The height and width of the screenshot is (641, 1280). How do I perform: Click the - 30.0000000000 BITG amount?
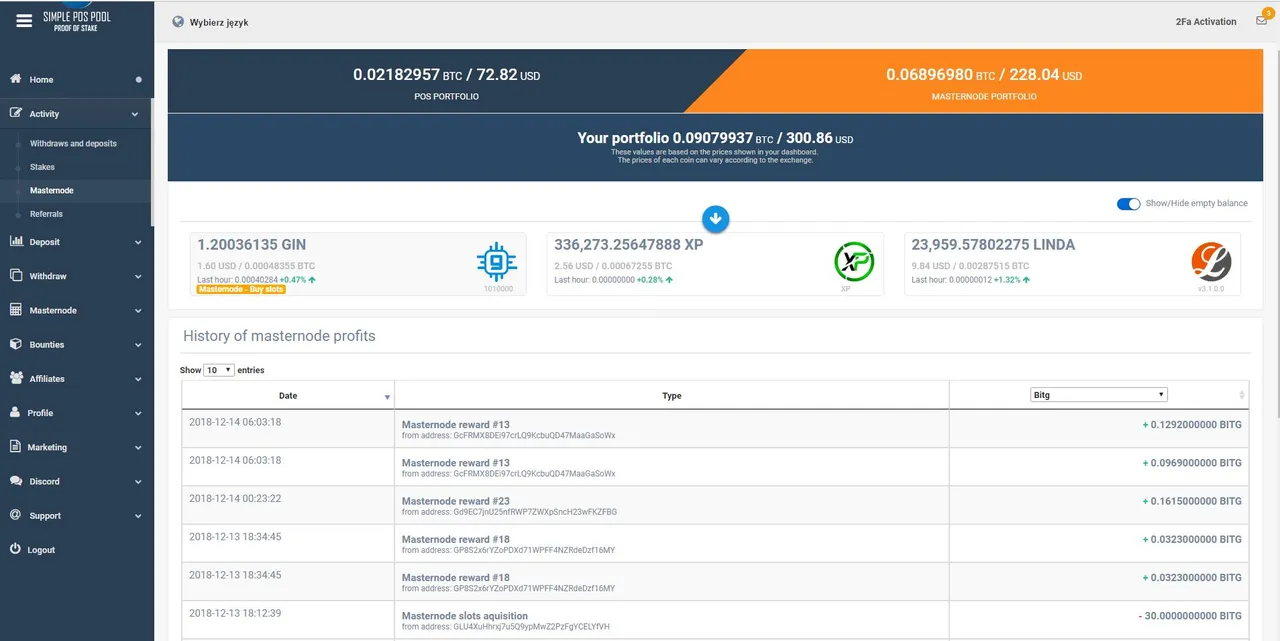click(1190, 616)
